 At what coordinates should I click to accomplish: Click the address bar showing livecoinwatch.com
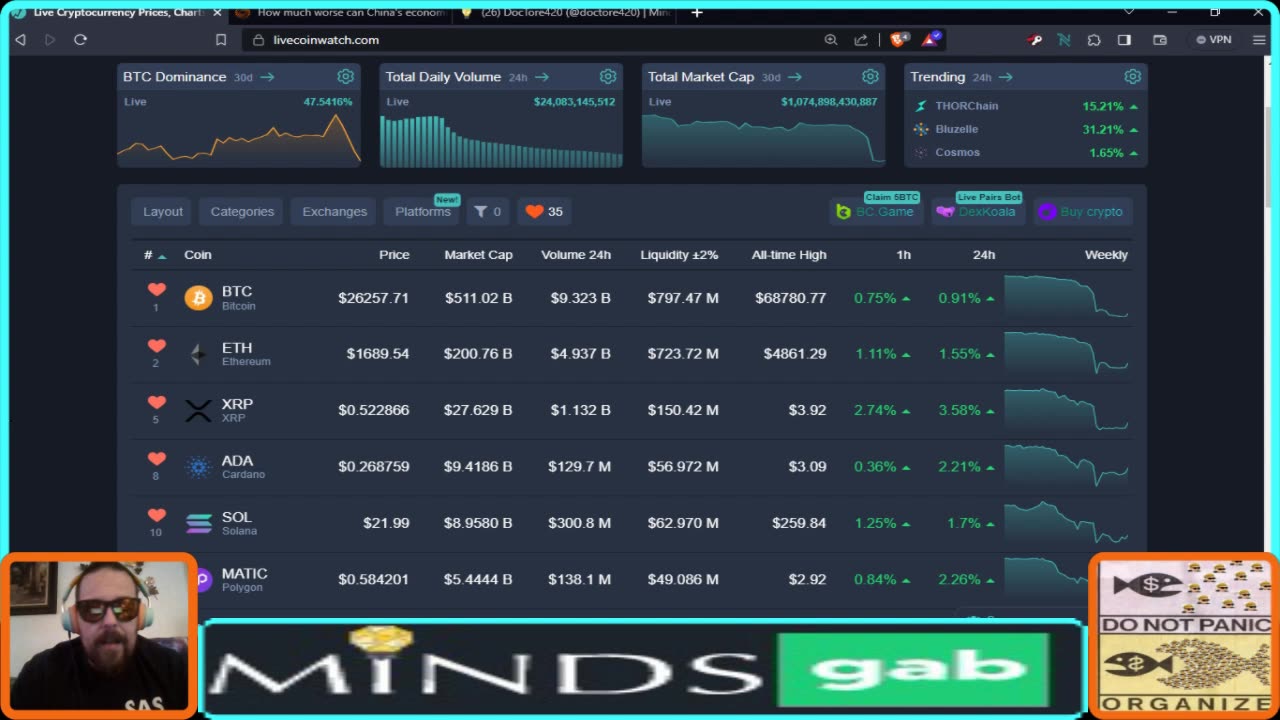pyautogui.click(x=530, y=40)
